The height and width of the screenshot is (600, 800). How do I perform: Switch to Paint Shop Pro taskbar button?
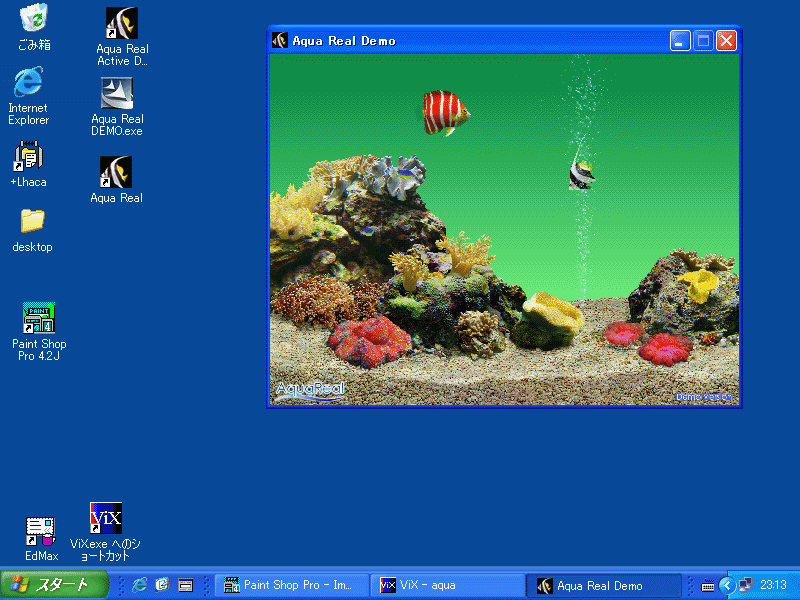coord(292,585)
